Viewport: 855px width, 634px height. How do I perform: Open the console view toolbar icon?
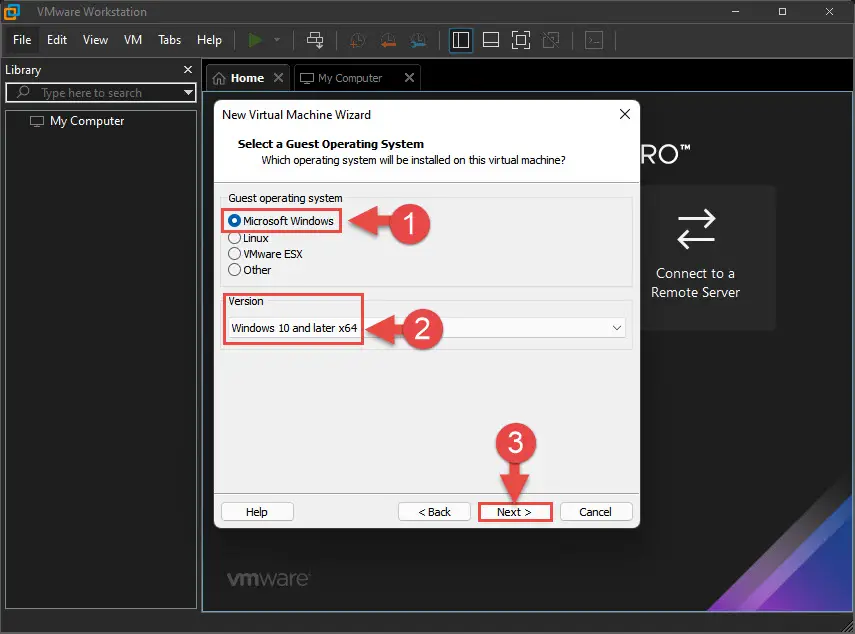594,40
